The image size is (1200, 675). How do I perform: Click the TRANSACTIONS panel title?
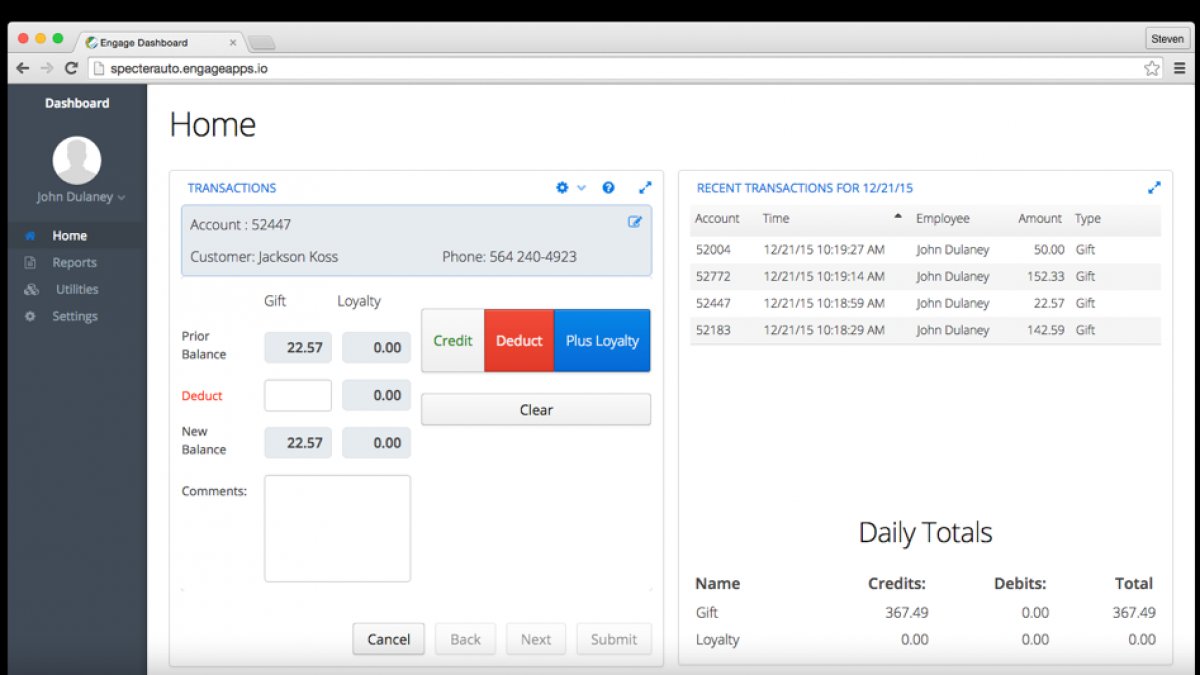point(232,188)
